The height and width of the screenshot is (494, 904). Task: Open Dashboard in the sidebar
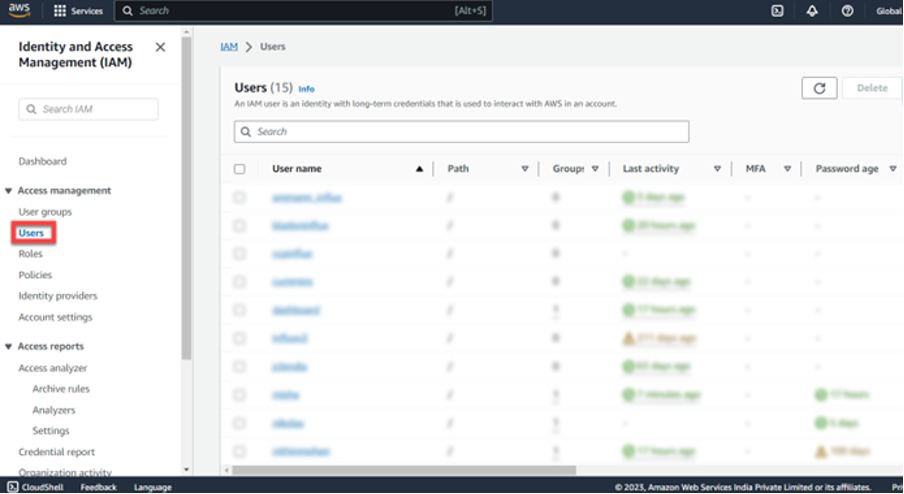pos(43,161)
